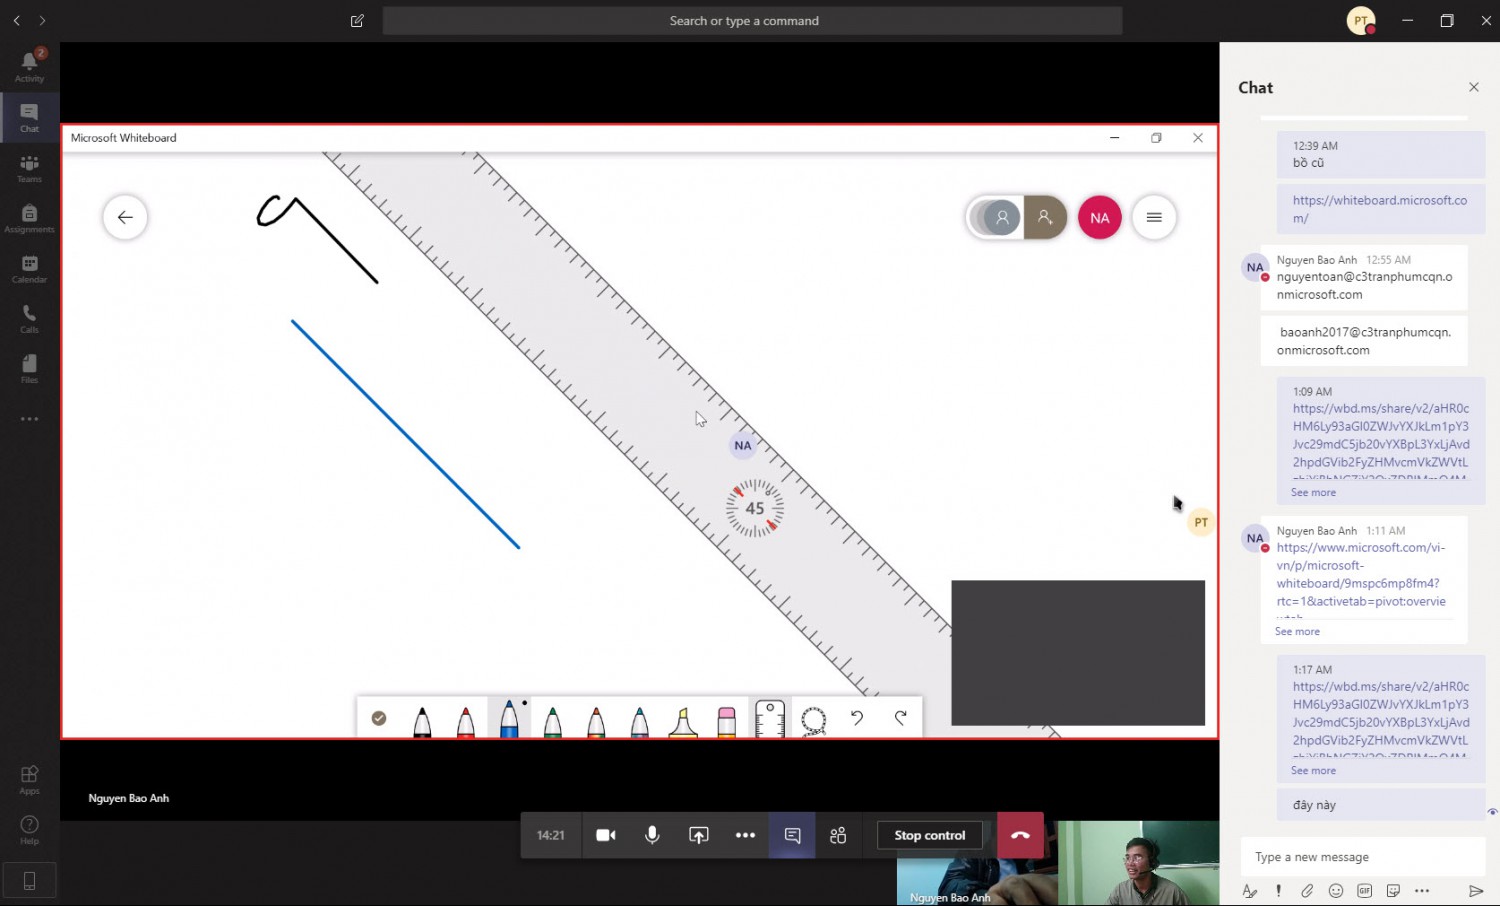Screen dimensions: 1500x906
Task: Redo whiteboard stroke
Action: point(901,718)
